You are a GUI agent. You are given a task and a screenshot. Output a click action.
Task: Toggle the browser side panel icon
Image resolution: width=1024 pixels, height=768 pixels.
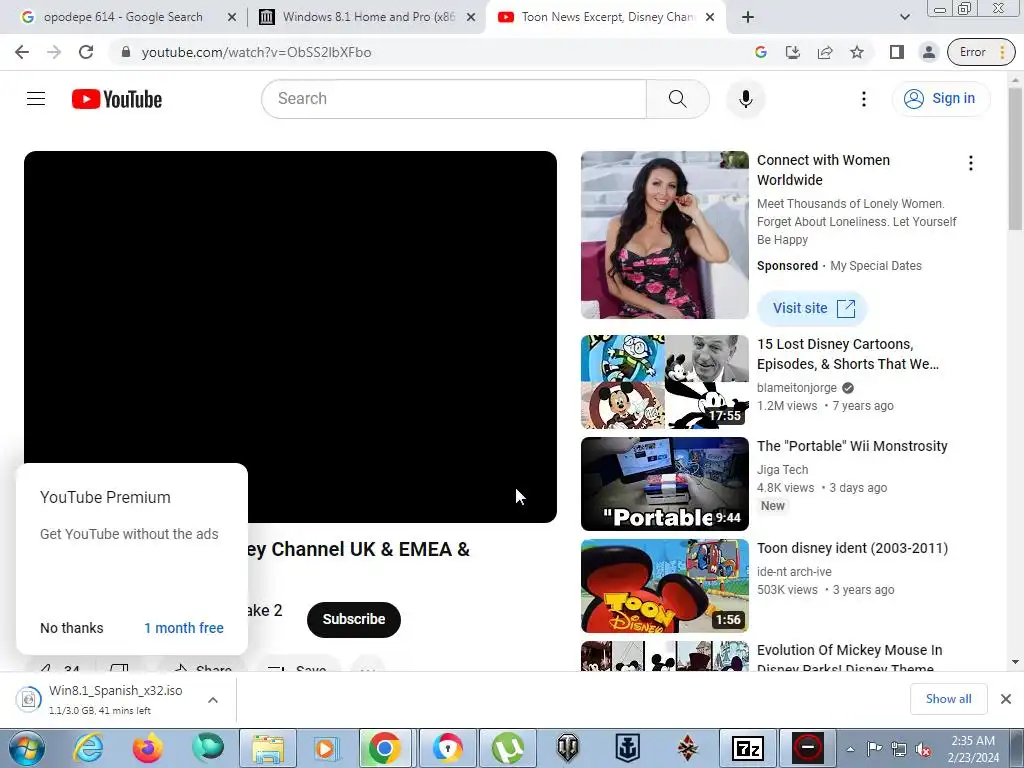(897, 52)
